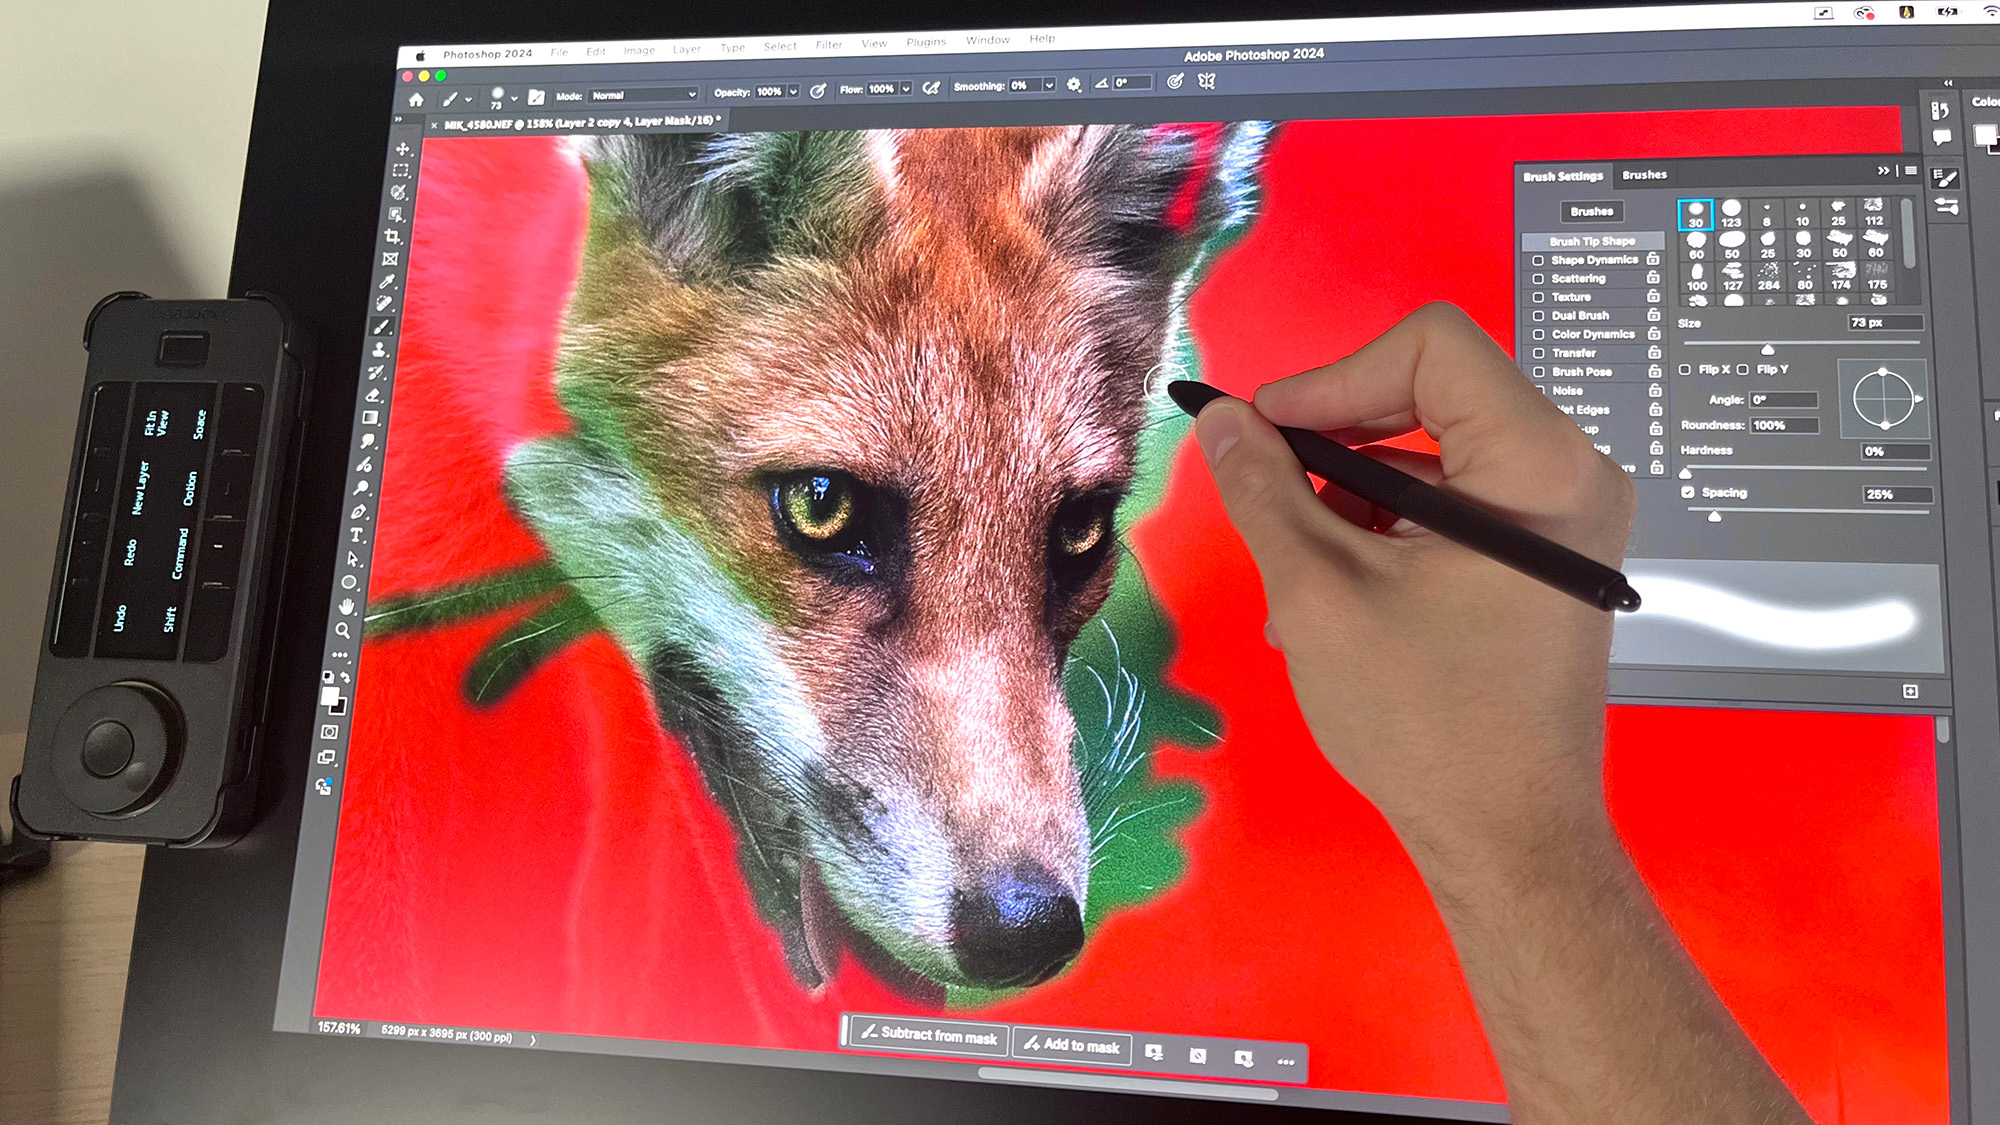Enable Scattering checkbox
The image size is (2000, 1125).
point(1538,279)
